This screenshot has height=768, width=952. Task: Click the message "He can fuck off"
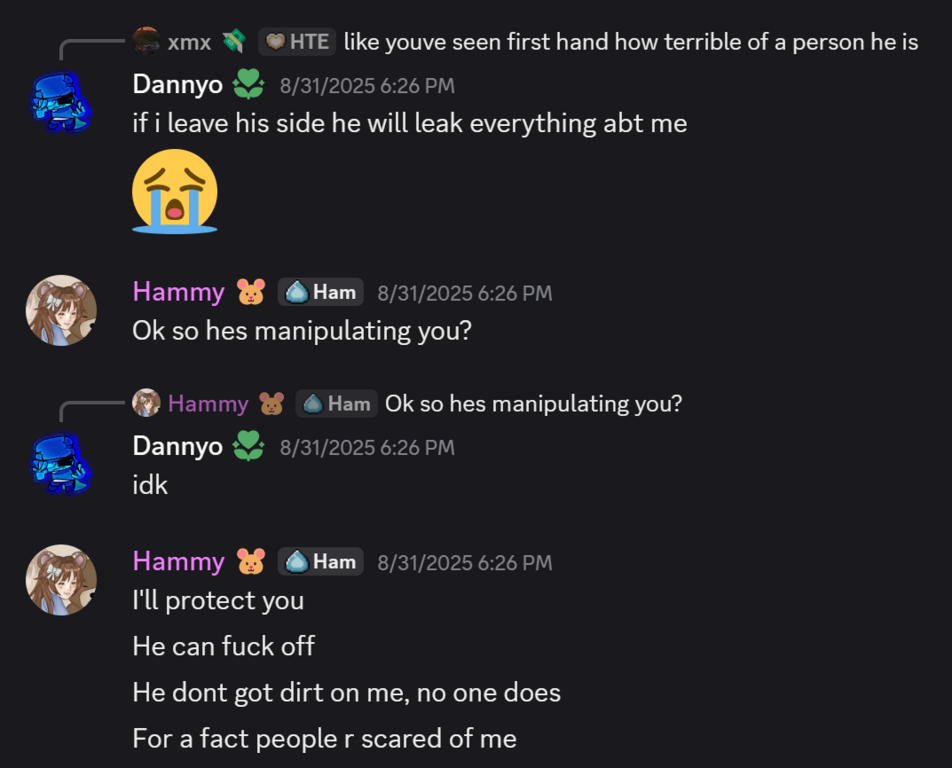pos(223,646)
